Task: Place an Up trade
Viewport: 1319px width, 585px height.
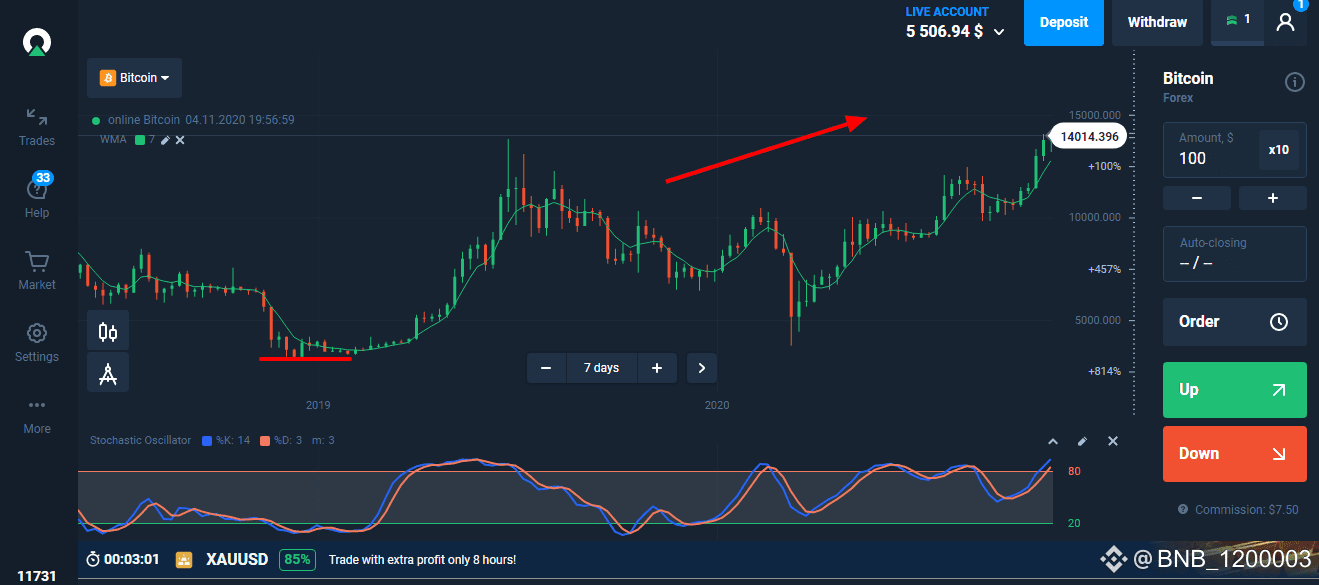Action: tap(1235, 390)
